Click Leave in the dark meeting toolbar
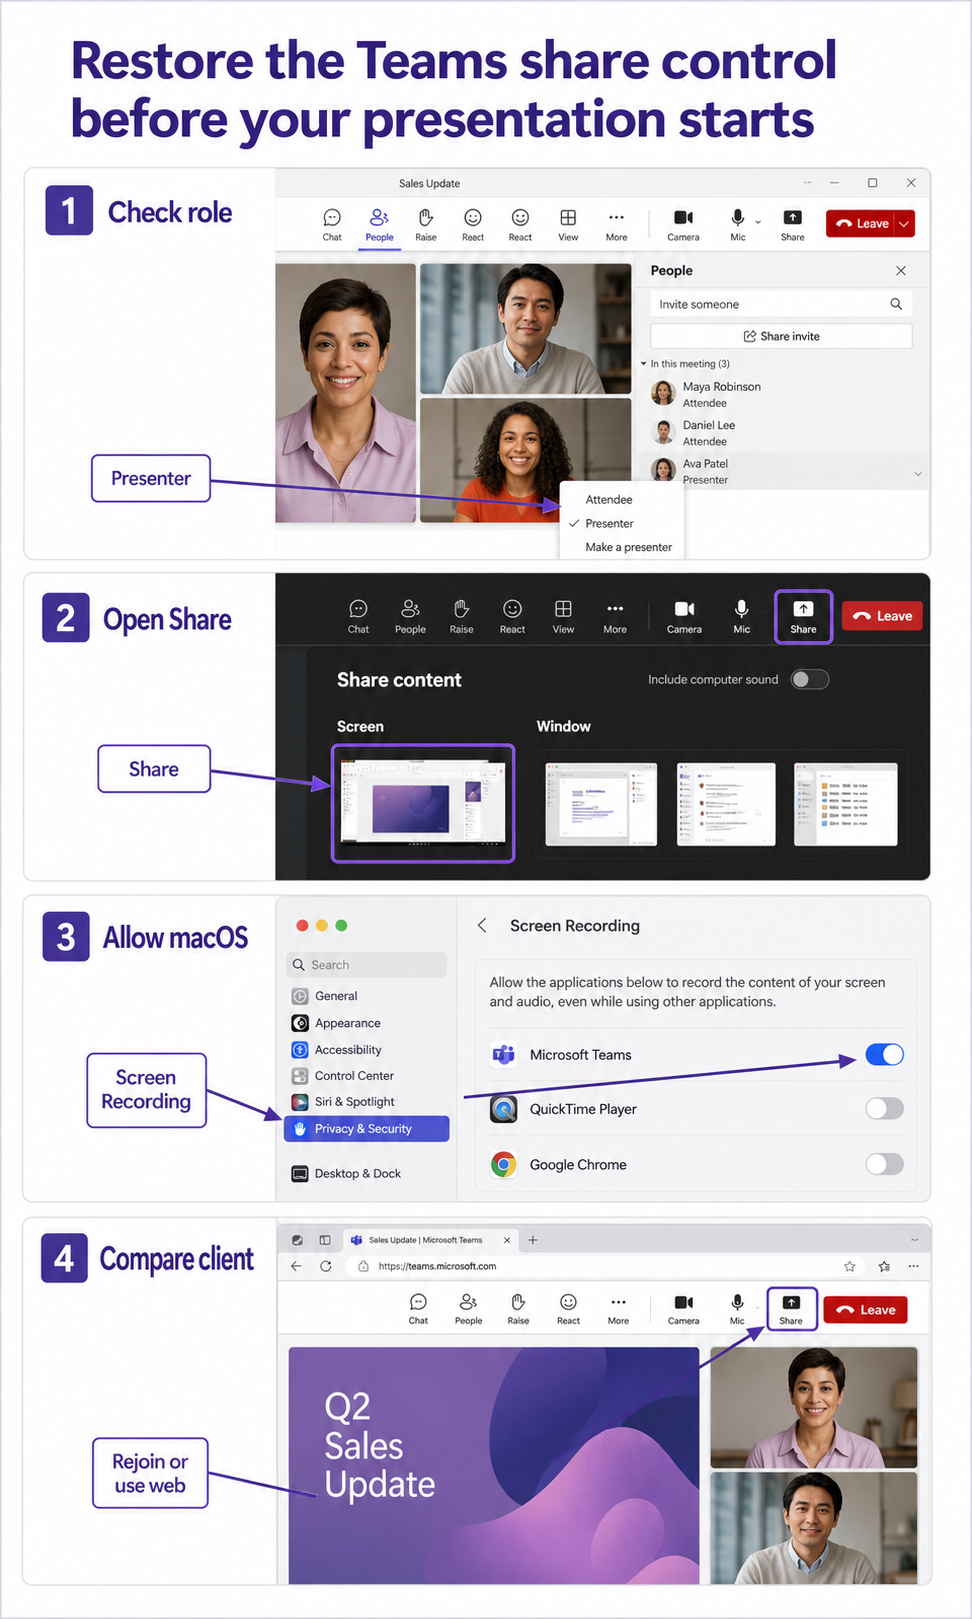 point(882,616)
